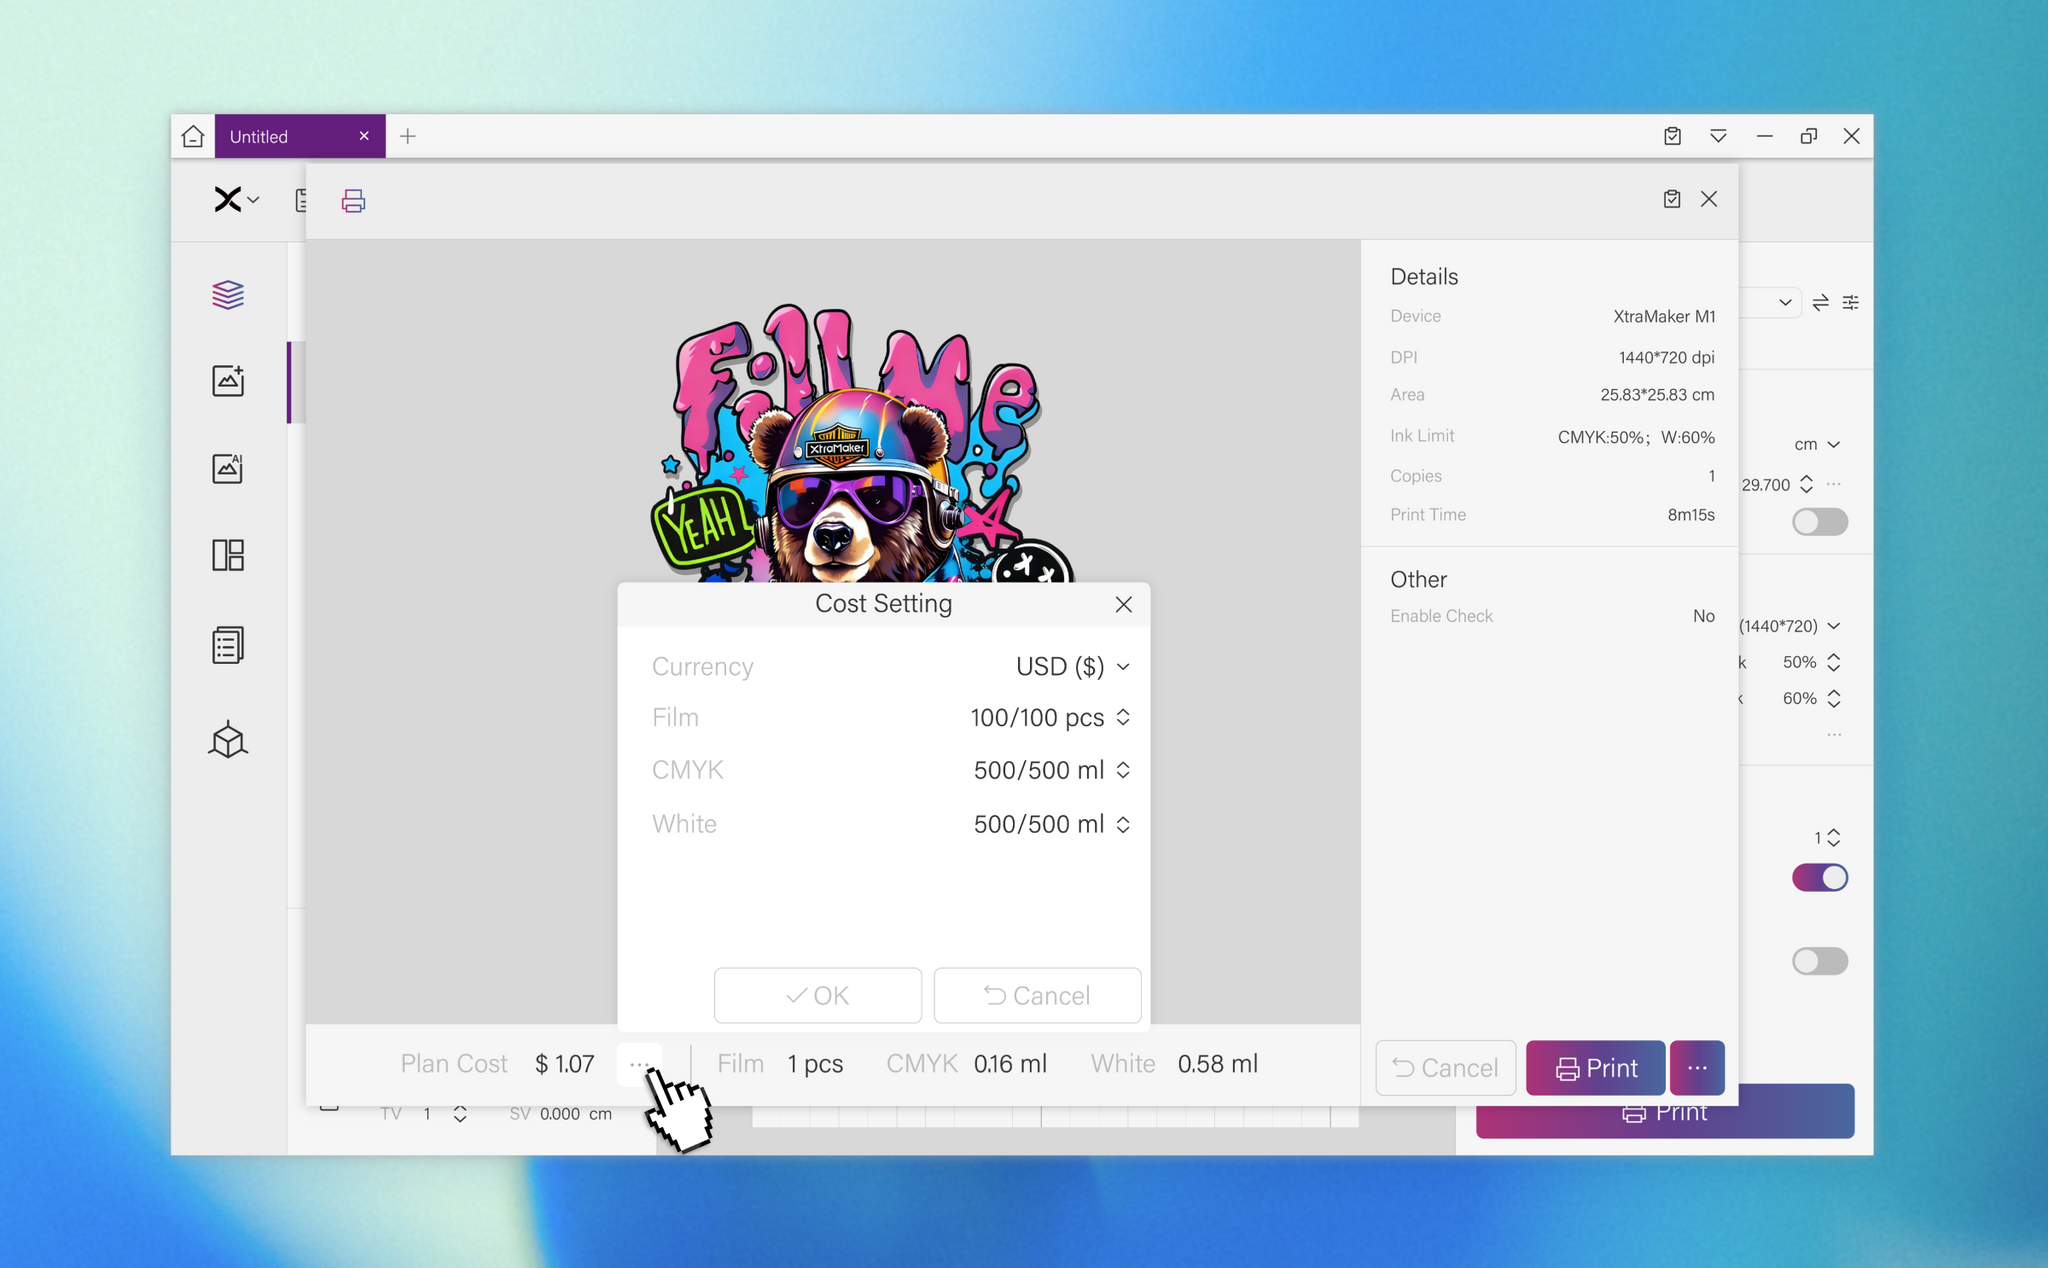Select the add image sidebar icon
The image size is (2048, 1268).
pyautogui.click(x=228, y=380)
